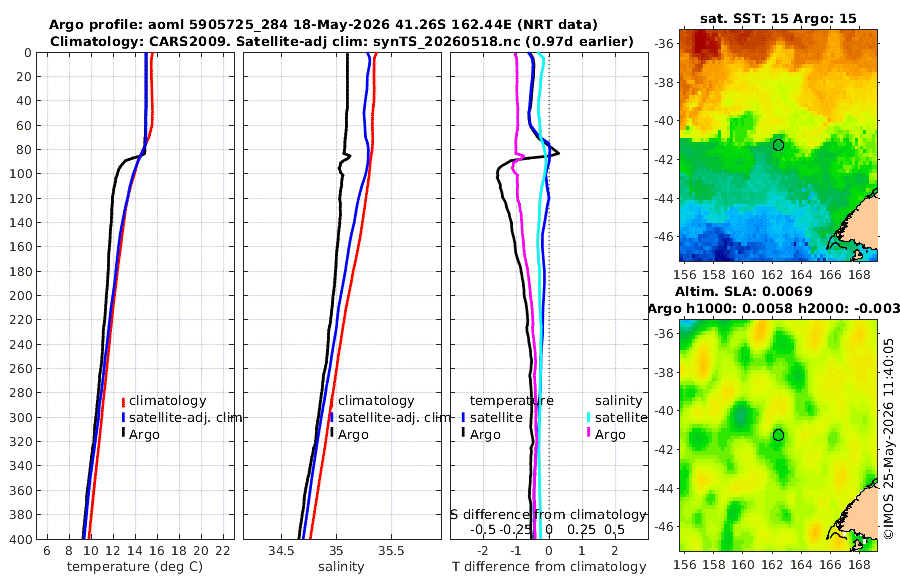Image resolution: width=900 pixels, height=580 pixels.
Task: Click the 'Altim. SLA: 0.0069' heading
Action: (744, 292)
